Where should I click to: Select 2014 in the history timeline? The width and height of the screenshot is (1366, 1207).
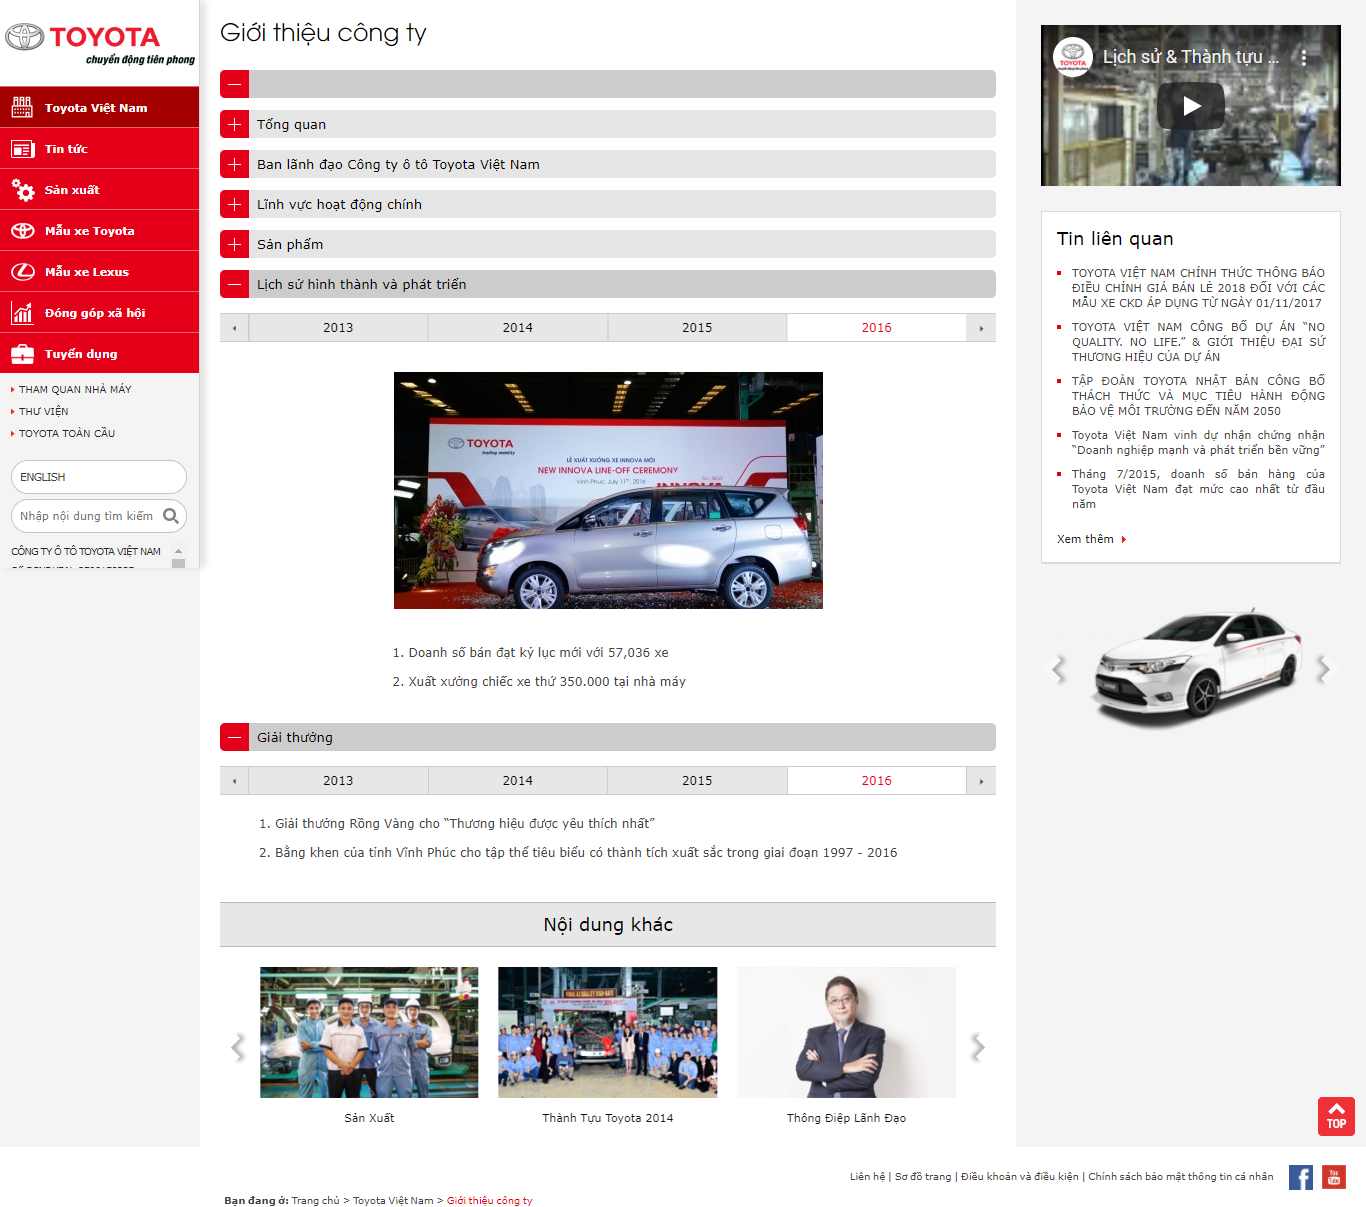(517, 327)
